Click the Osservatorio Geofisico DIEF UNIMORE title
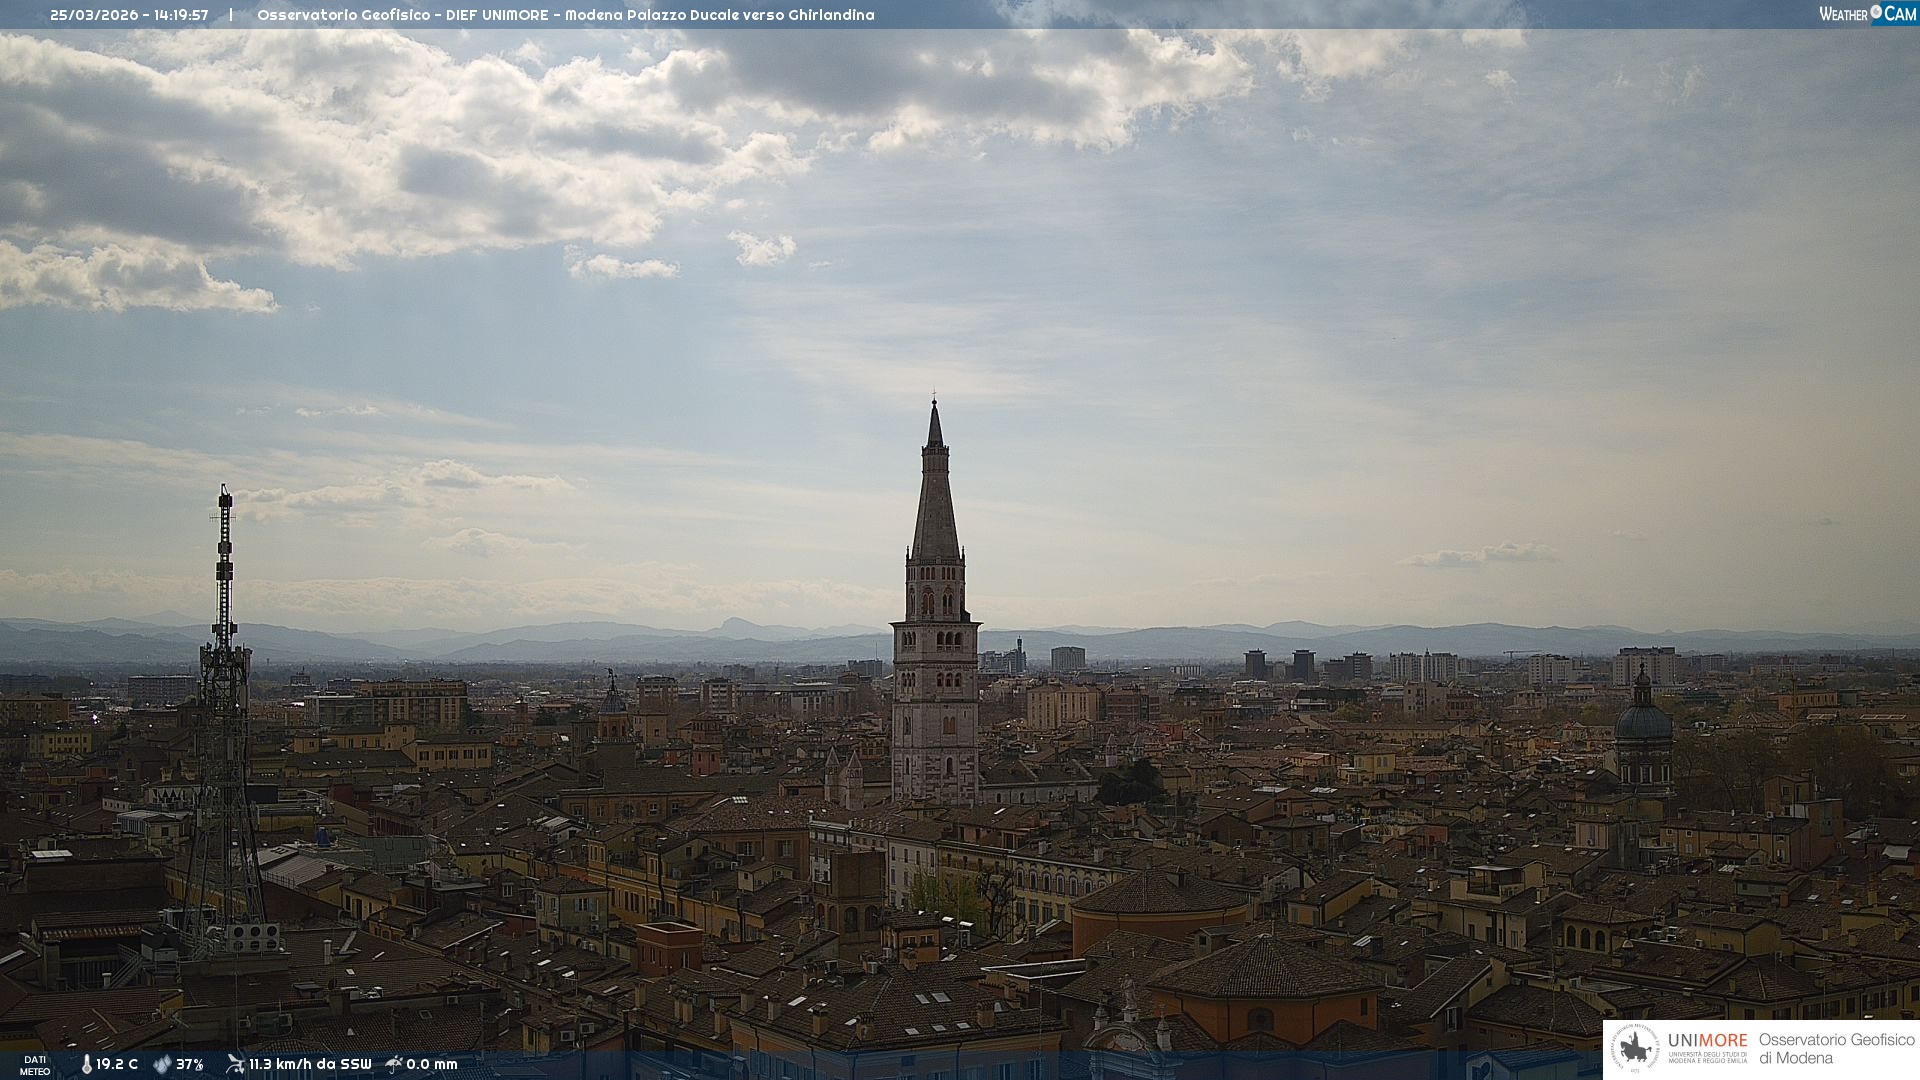Screen dimensions: 1920x1080 tap(565, 15)
